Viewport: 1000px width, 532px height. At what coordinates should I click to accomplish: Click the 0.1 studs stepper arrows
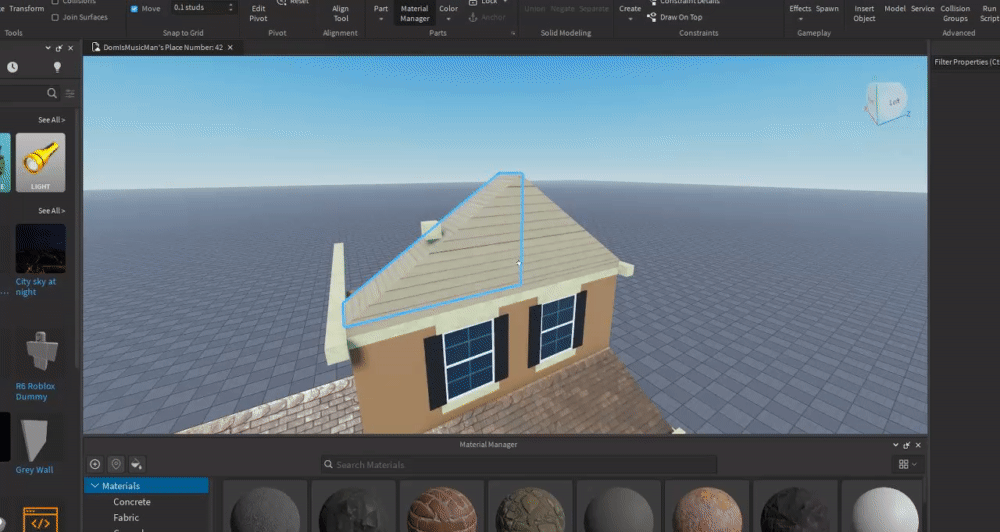click(231, 8)
